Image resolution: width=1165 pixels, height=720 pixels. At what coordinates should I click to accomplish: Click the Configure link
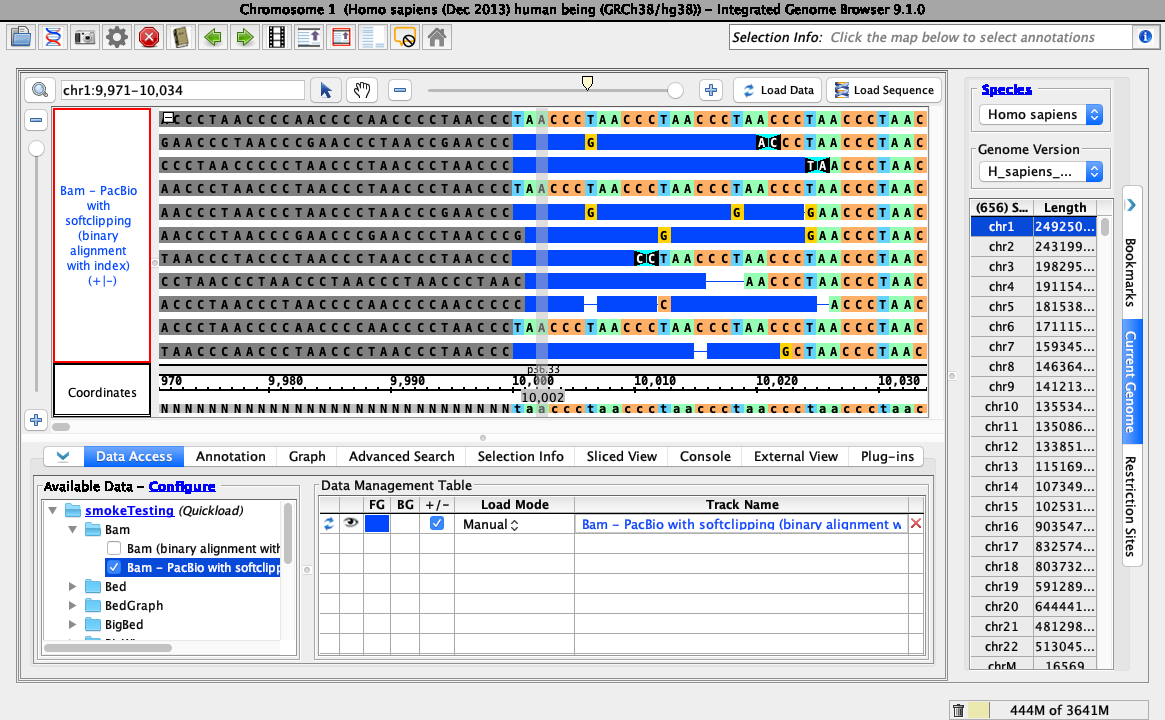182,487
